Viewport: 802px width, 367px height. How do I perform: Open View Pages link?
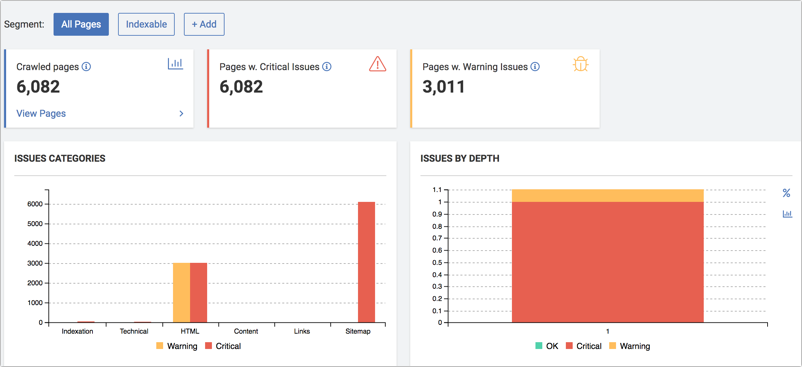(x=41, y=113)
